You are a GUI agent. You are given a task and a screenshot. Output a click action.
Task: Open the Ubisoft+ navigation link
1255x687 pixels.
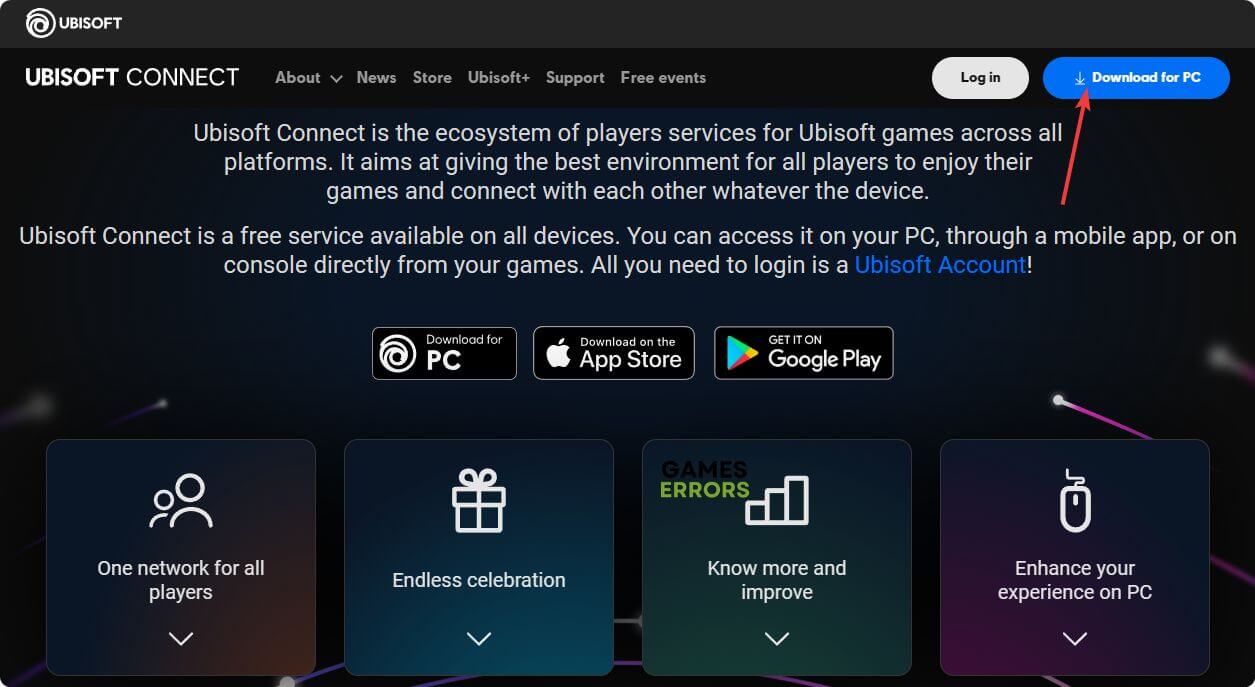499,77
